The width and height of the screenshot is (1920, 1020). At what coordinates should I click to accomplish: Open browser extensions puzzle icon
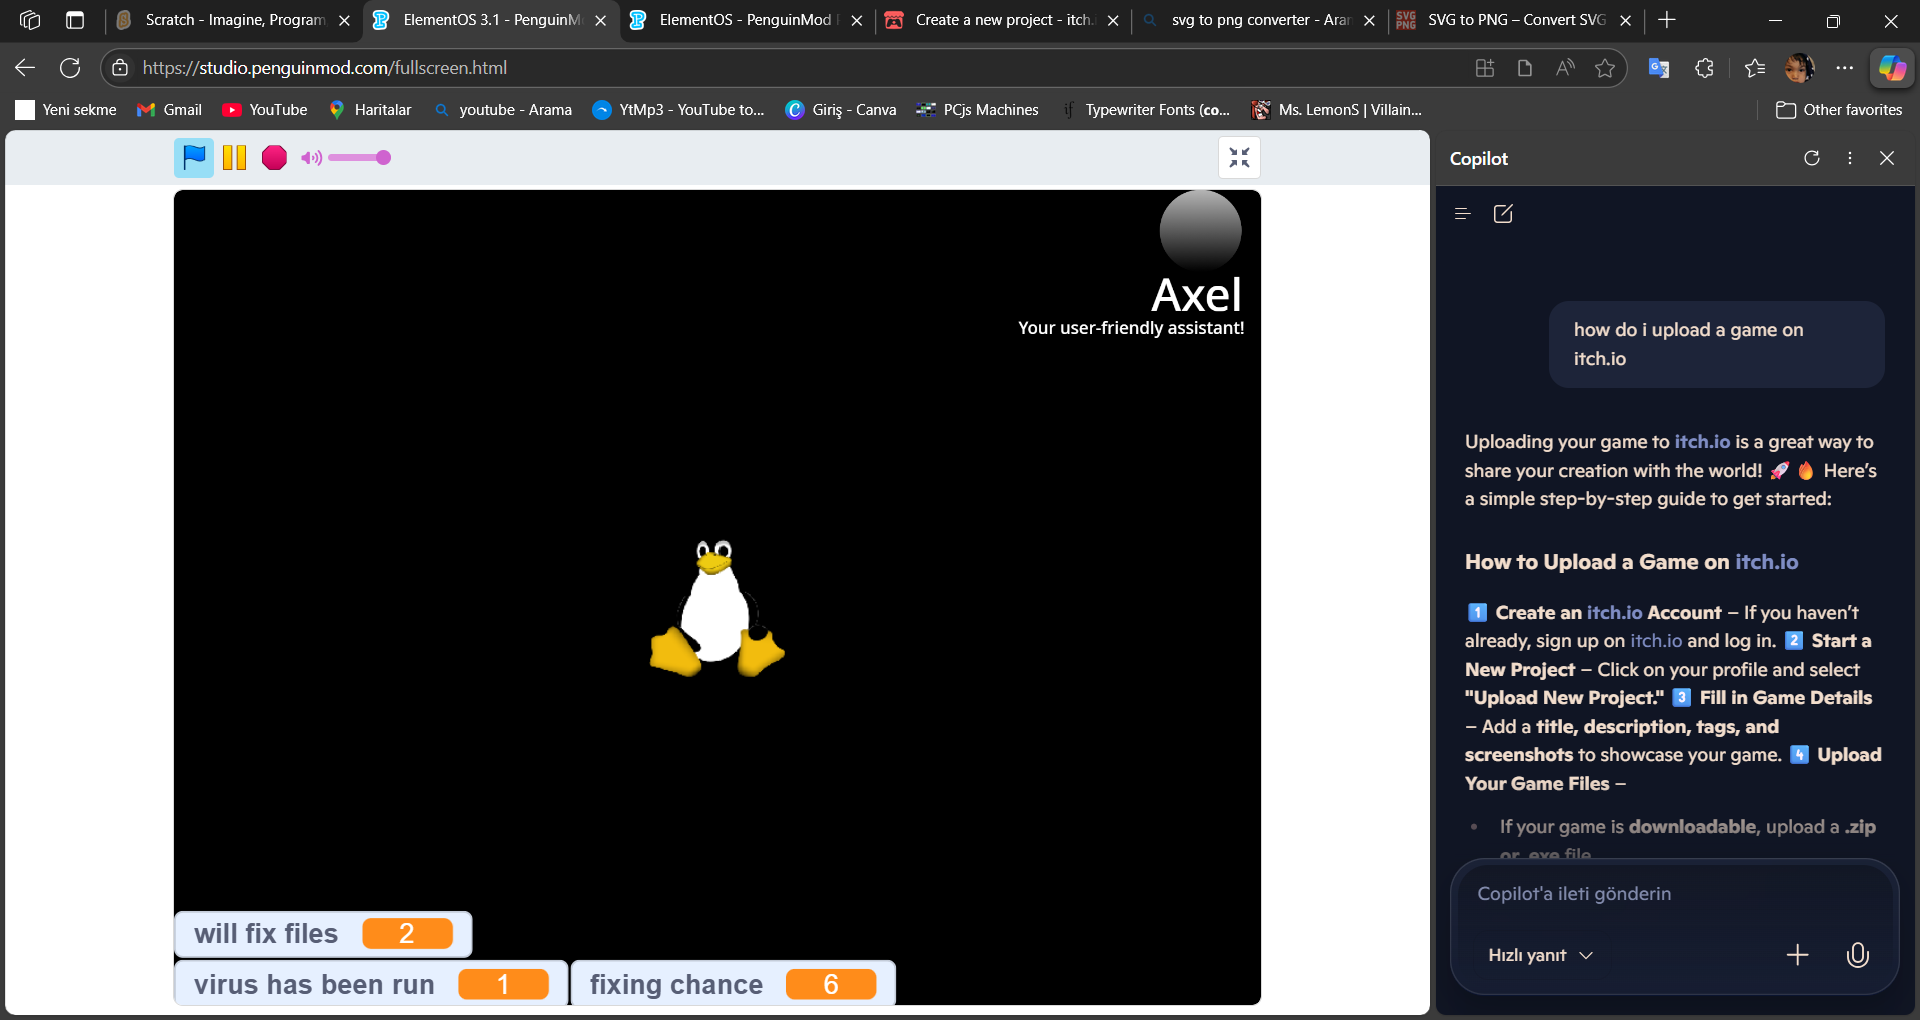click(x=1704, y=67)
